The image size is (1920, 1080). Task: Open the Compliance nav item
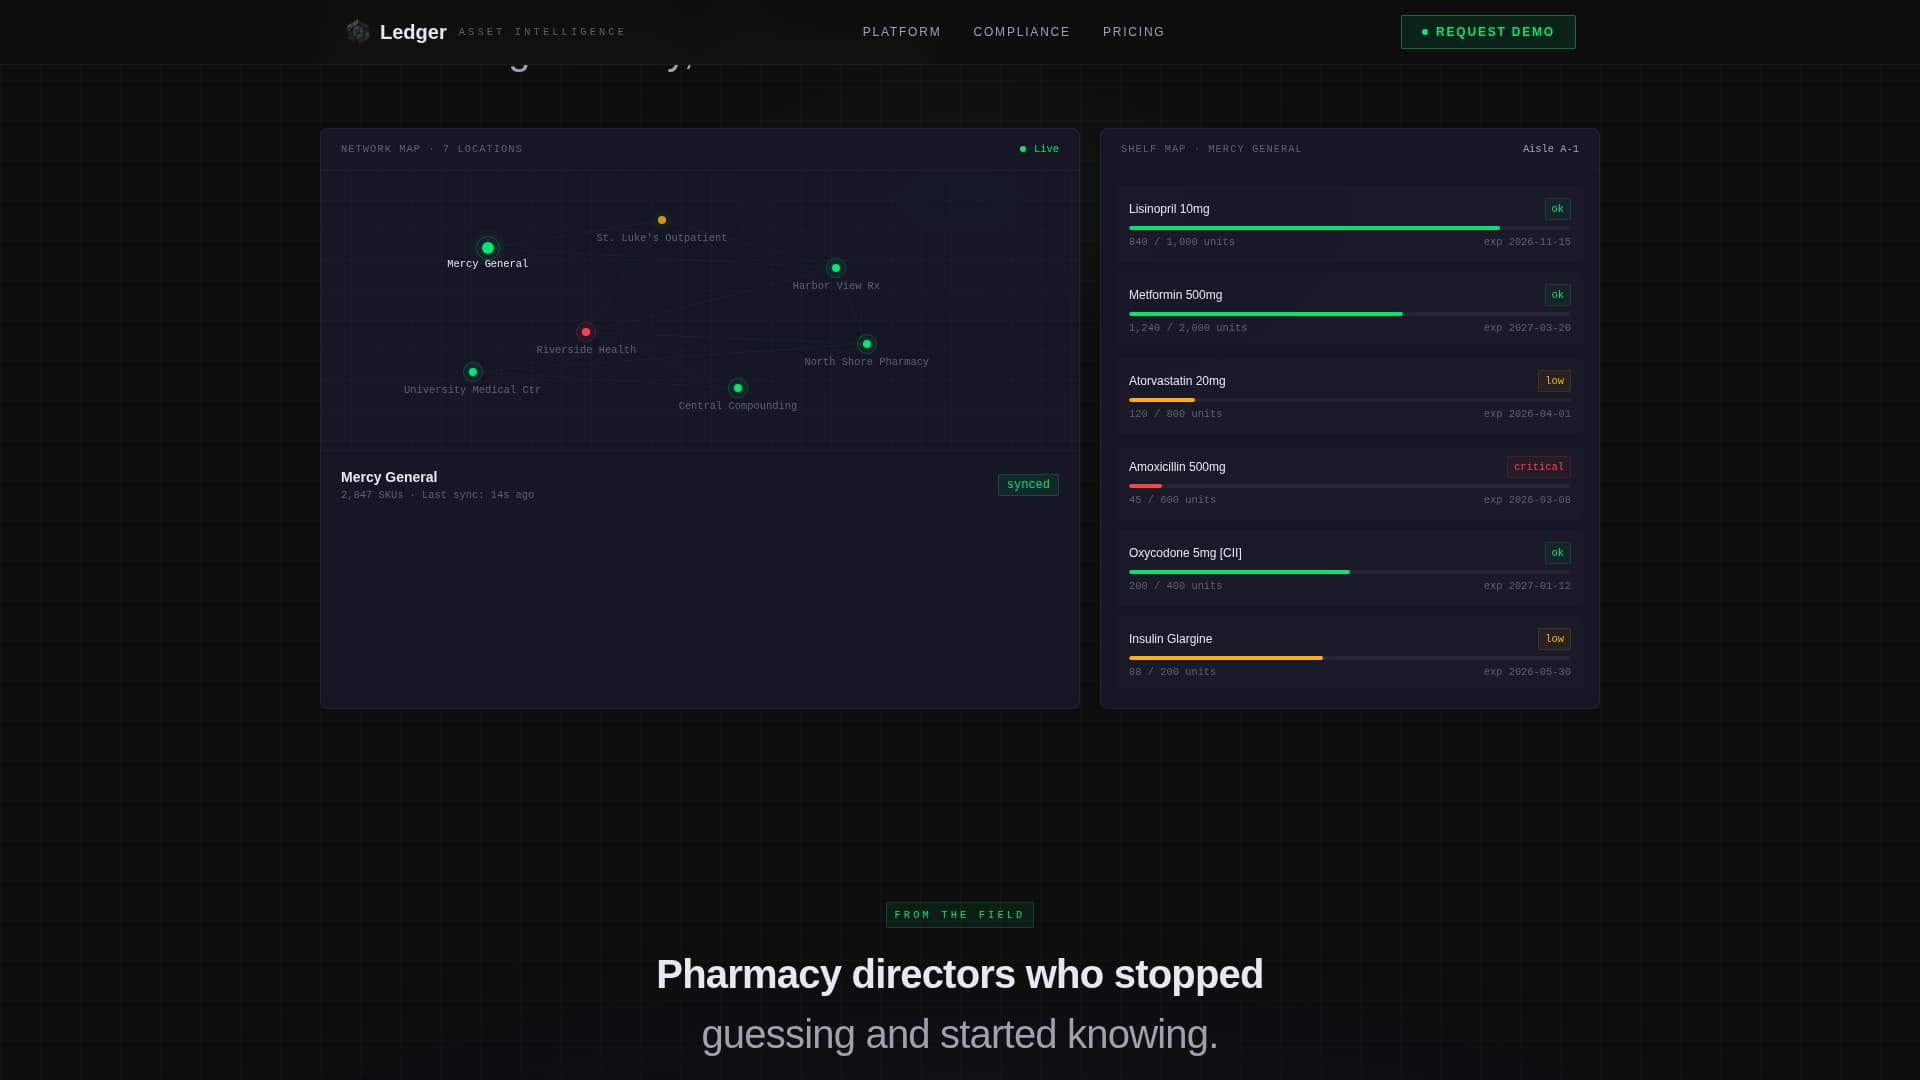click(x=1021, y=32)
